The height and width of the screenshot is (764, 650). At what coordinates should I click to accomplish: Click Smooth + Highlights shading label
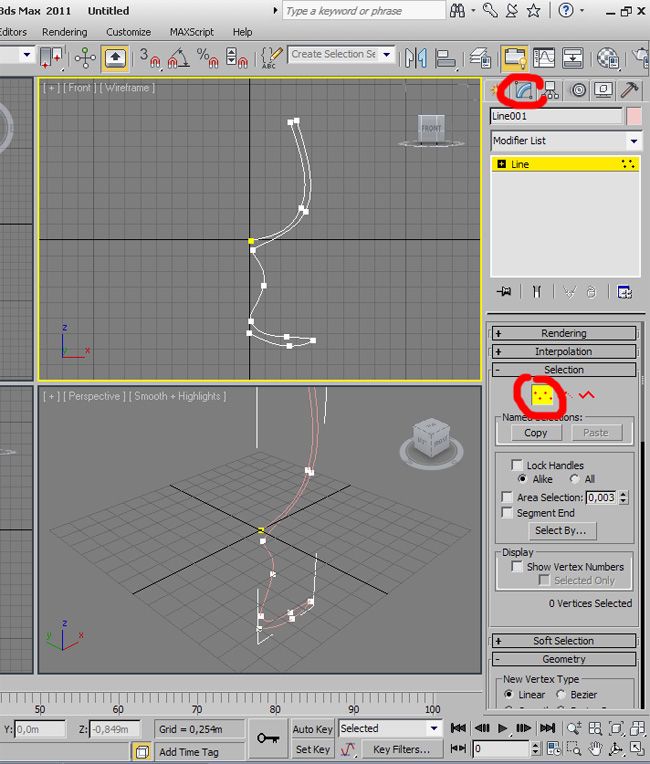coord(177,396)
